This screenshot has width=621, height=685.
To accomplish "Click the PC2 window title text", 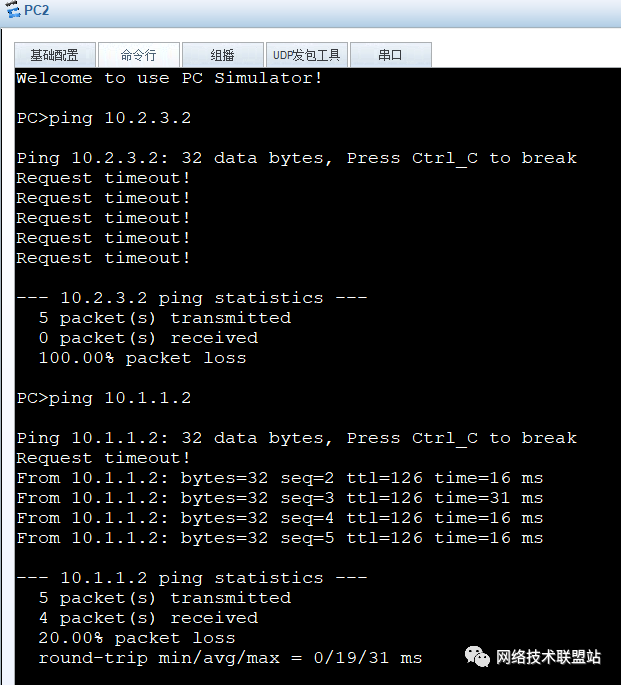I will click(37, 10).
